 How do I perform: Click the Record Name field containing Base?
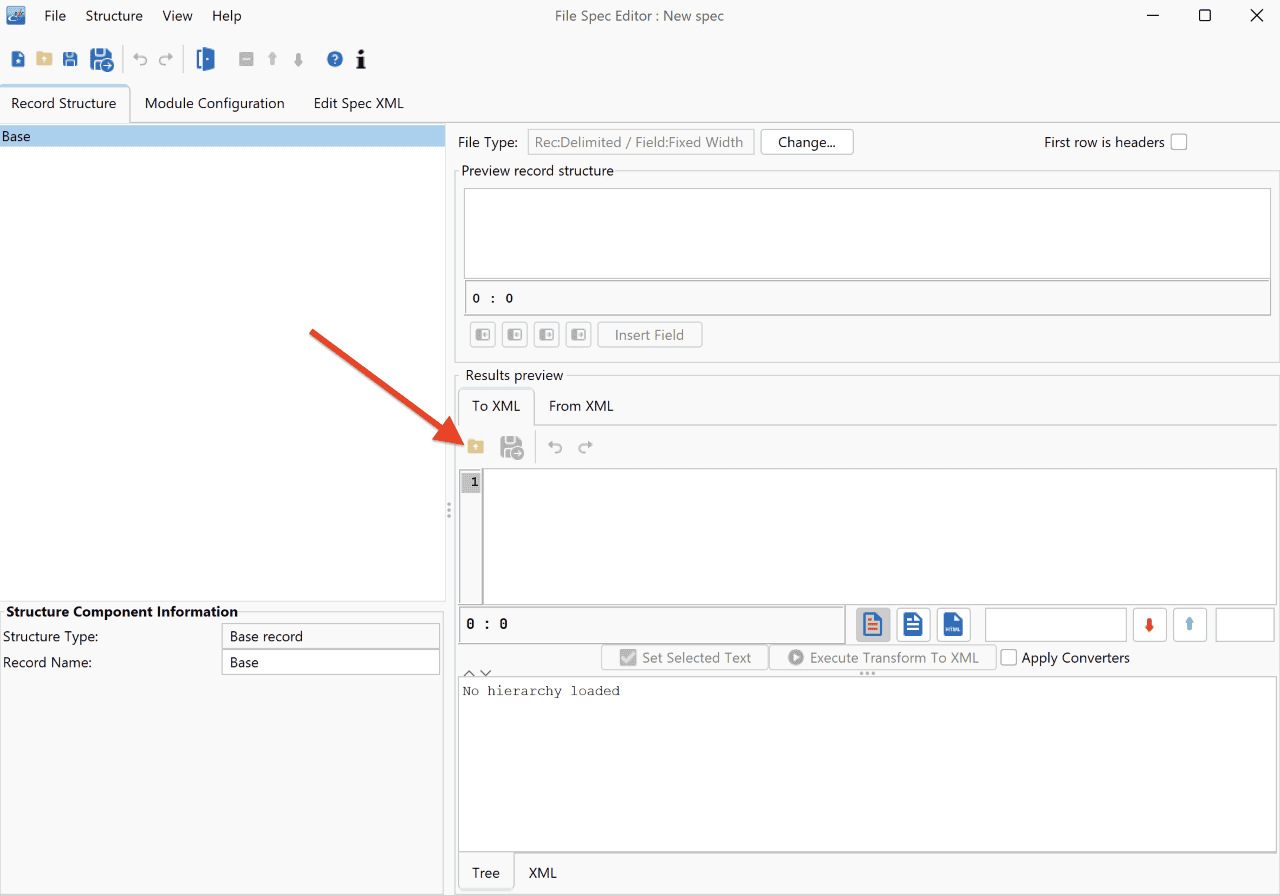330,662
